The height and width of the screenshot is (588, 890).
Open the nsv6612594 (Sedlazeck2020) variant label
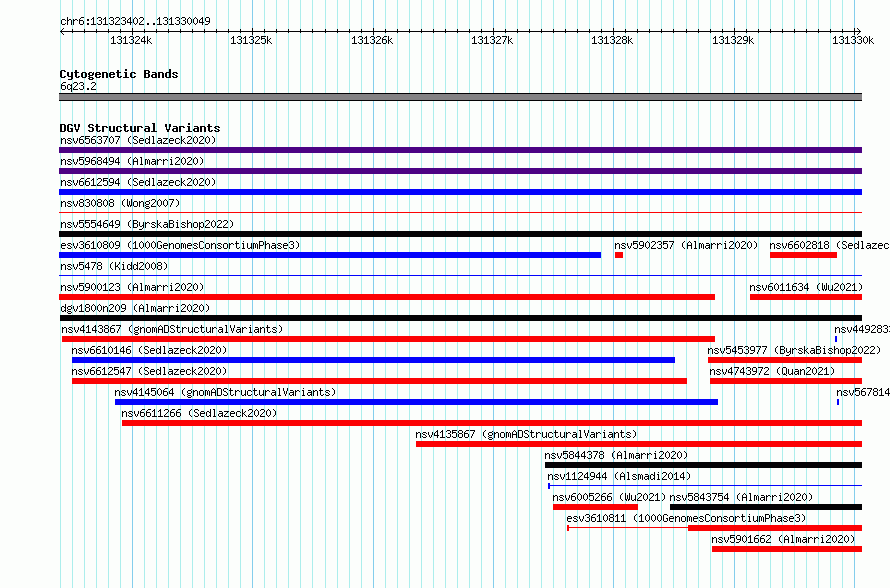click(x=138, y=182)
